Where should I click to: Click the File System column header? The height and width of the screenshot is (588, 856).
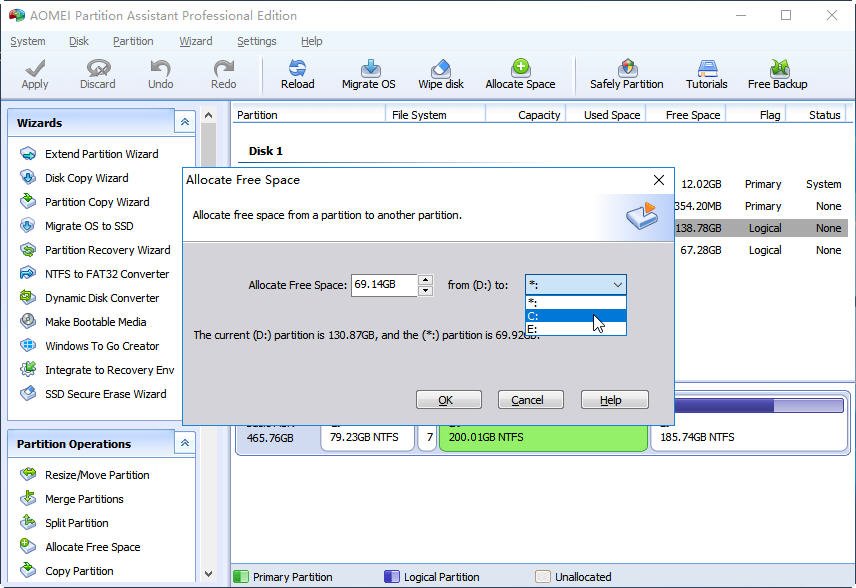tap(419, 115)
